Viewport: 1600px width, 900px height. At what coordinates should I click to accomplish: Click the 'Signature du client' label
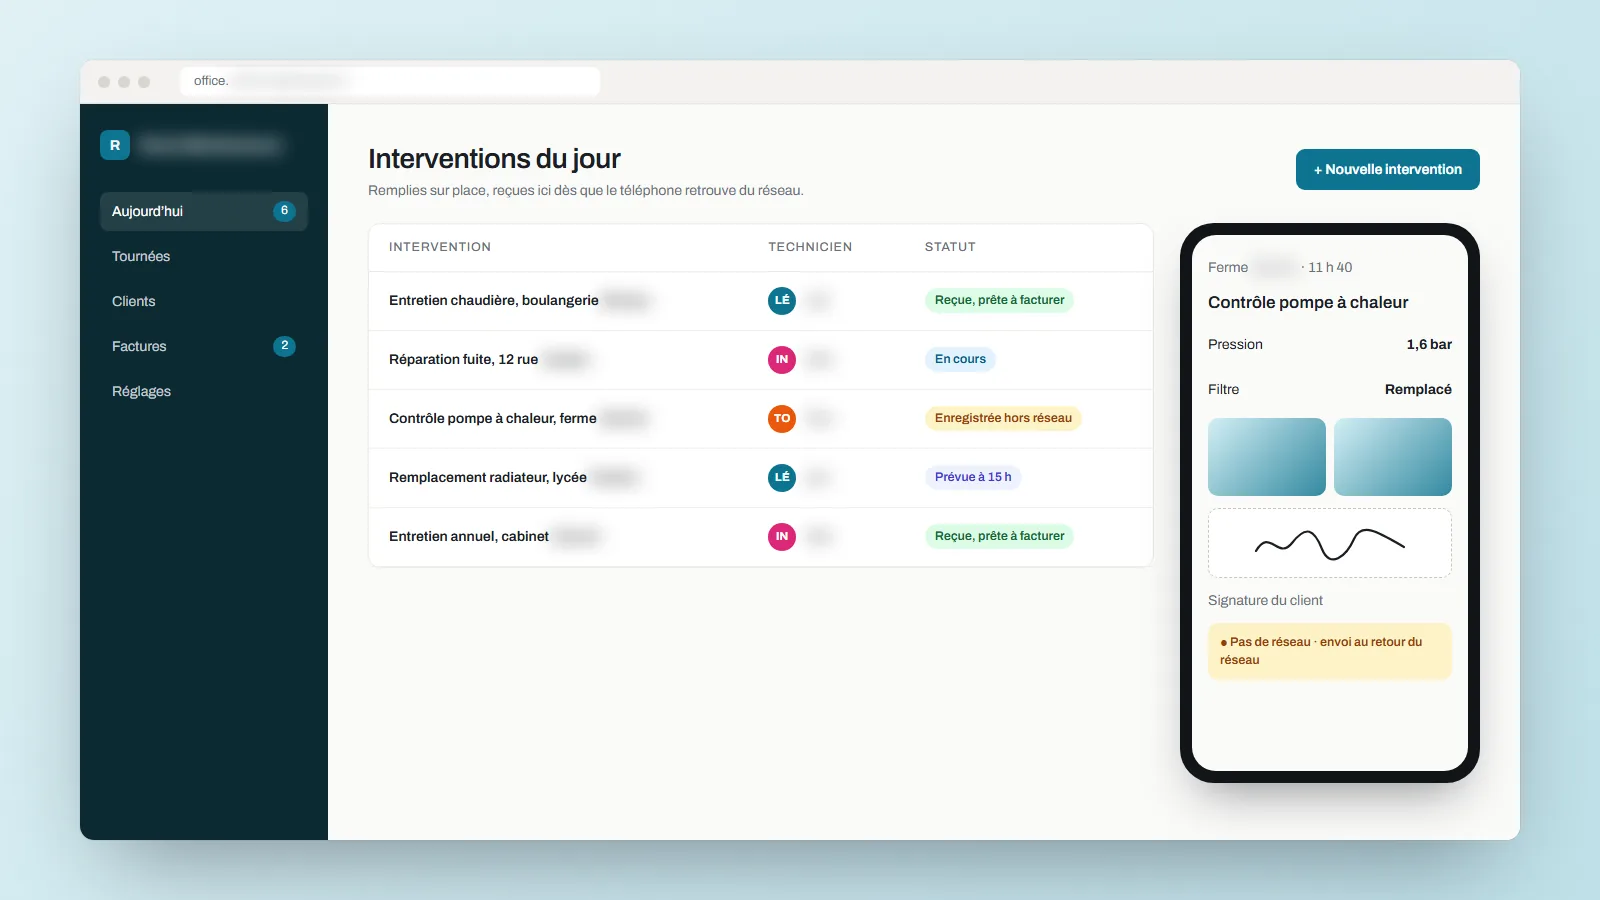point(1265,600)
